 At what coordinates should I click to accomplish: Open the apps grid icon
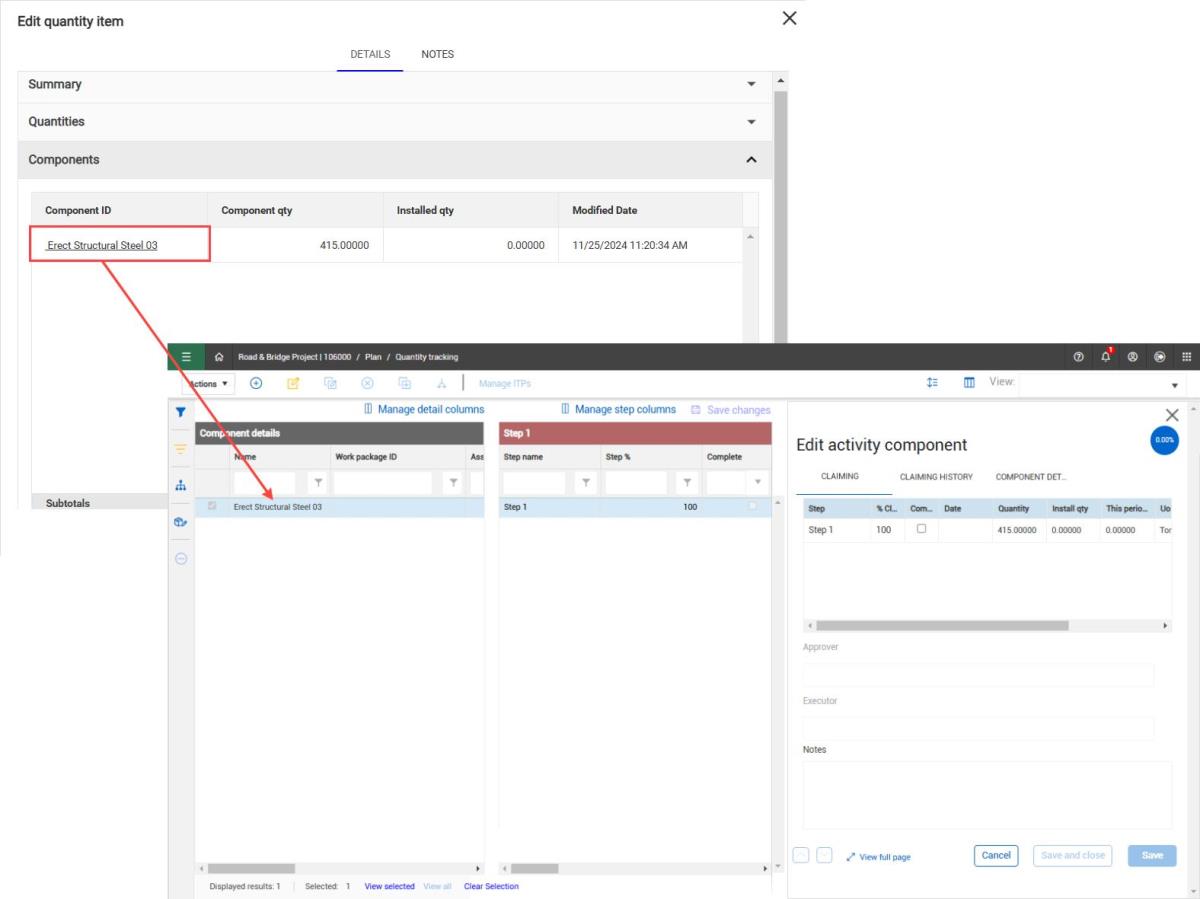[x=1187, y=357]
